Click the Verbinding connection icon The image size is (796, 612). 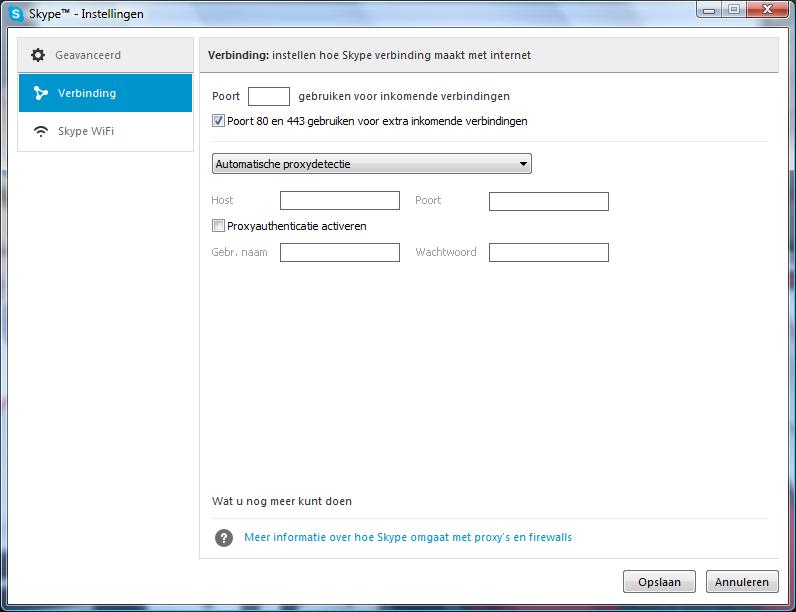click(x=41, y=93)
